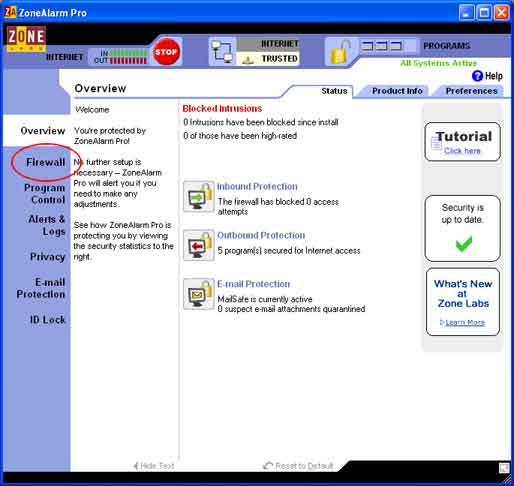Click the PROGRAMS label
The height and width of the screenshot is (486, 514).
click(x=447, y=46)
